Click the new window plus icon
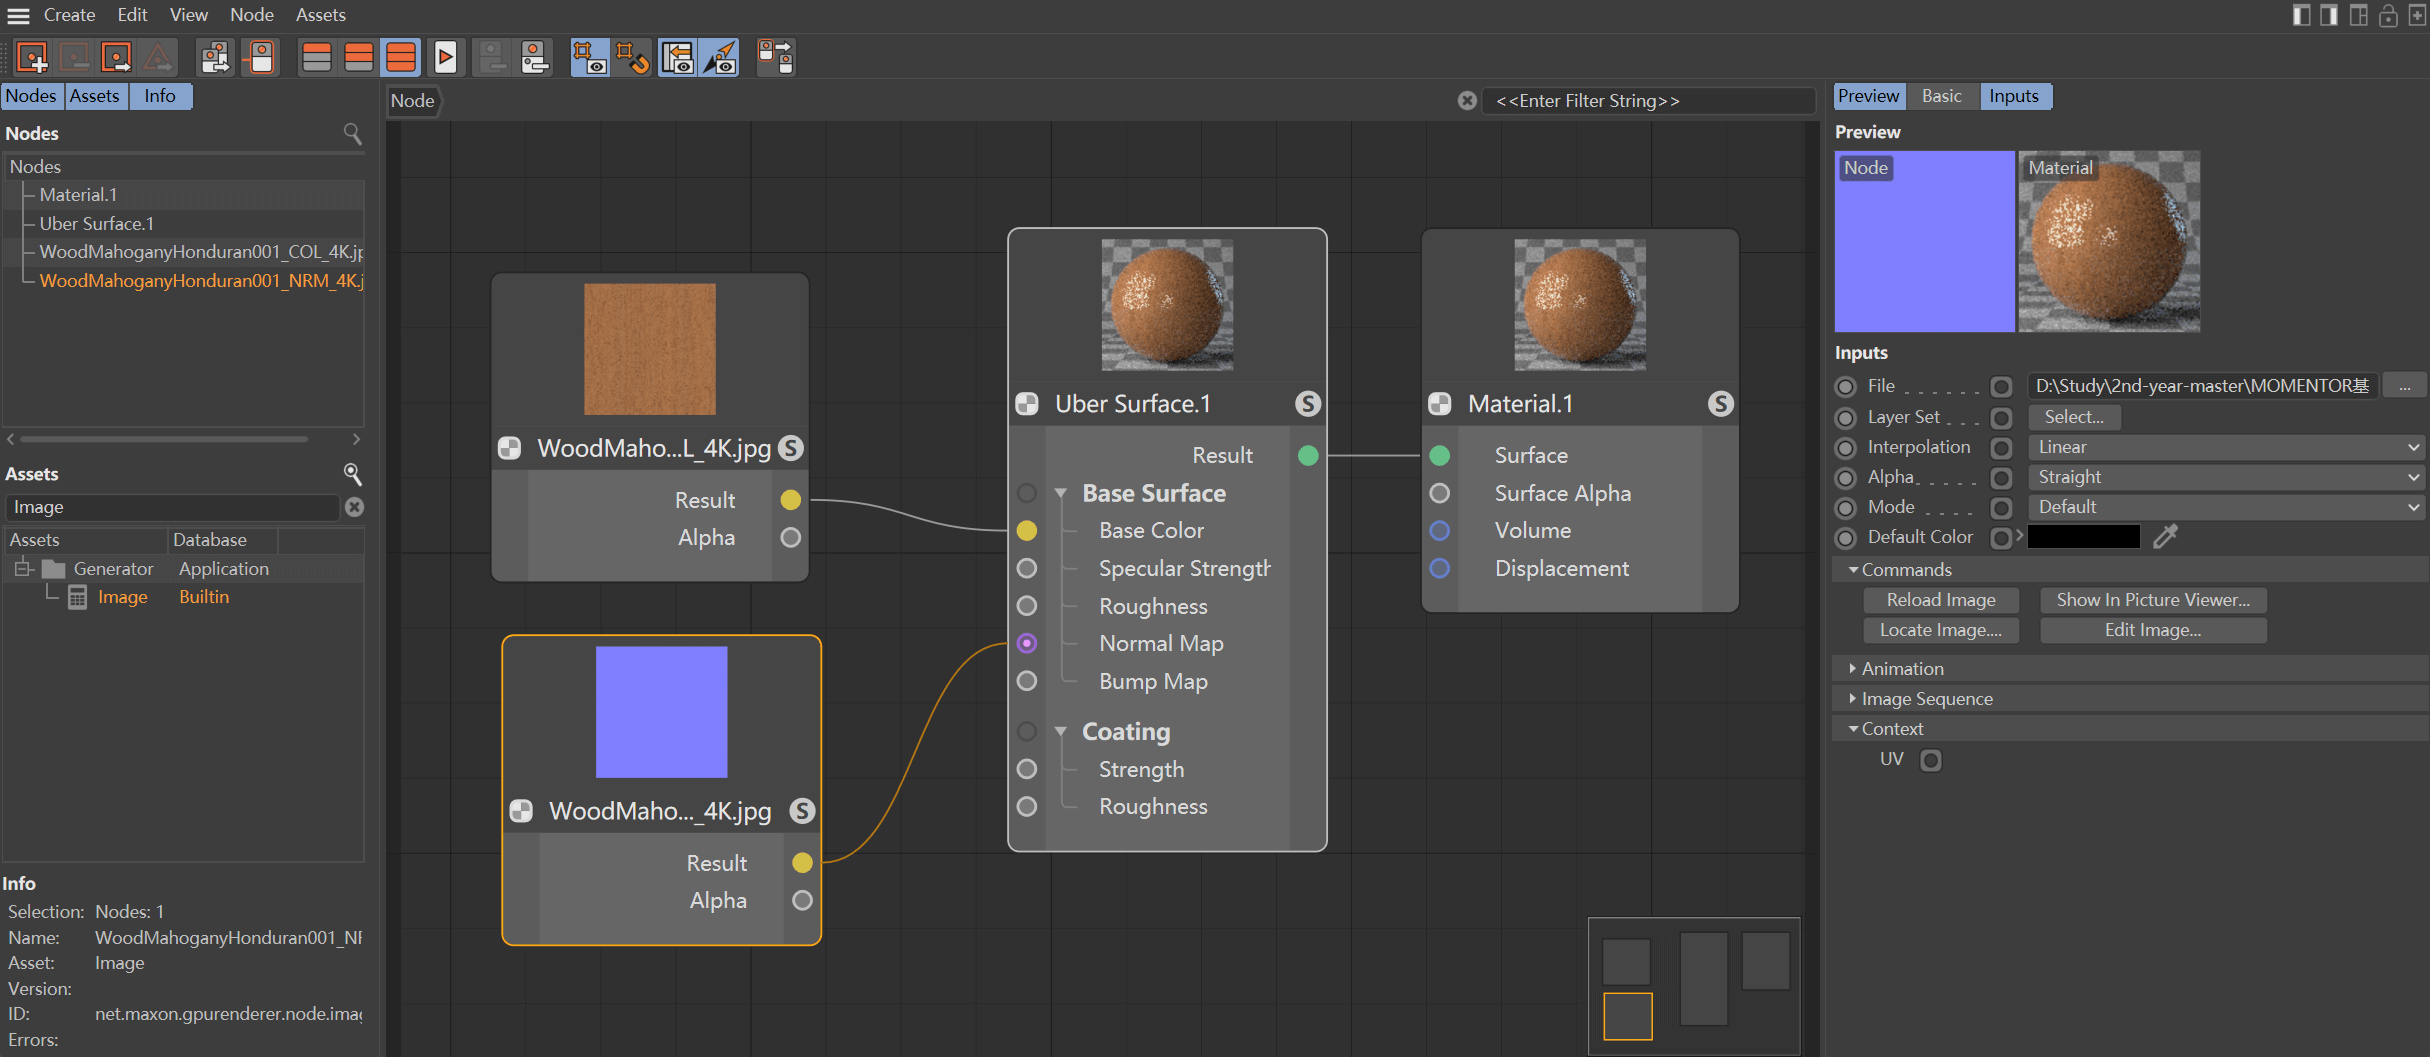2430x1057 pixels. pyautogui.click(x=2416, y=15)
